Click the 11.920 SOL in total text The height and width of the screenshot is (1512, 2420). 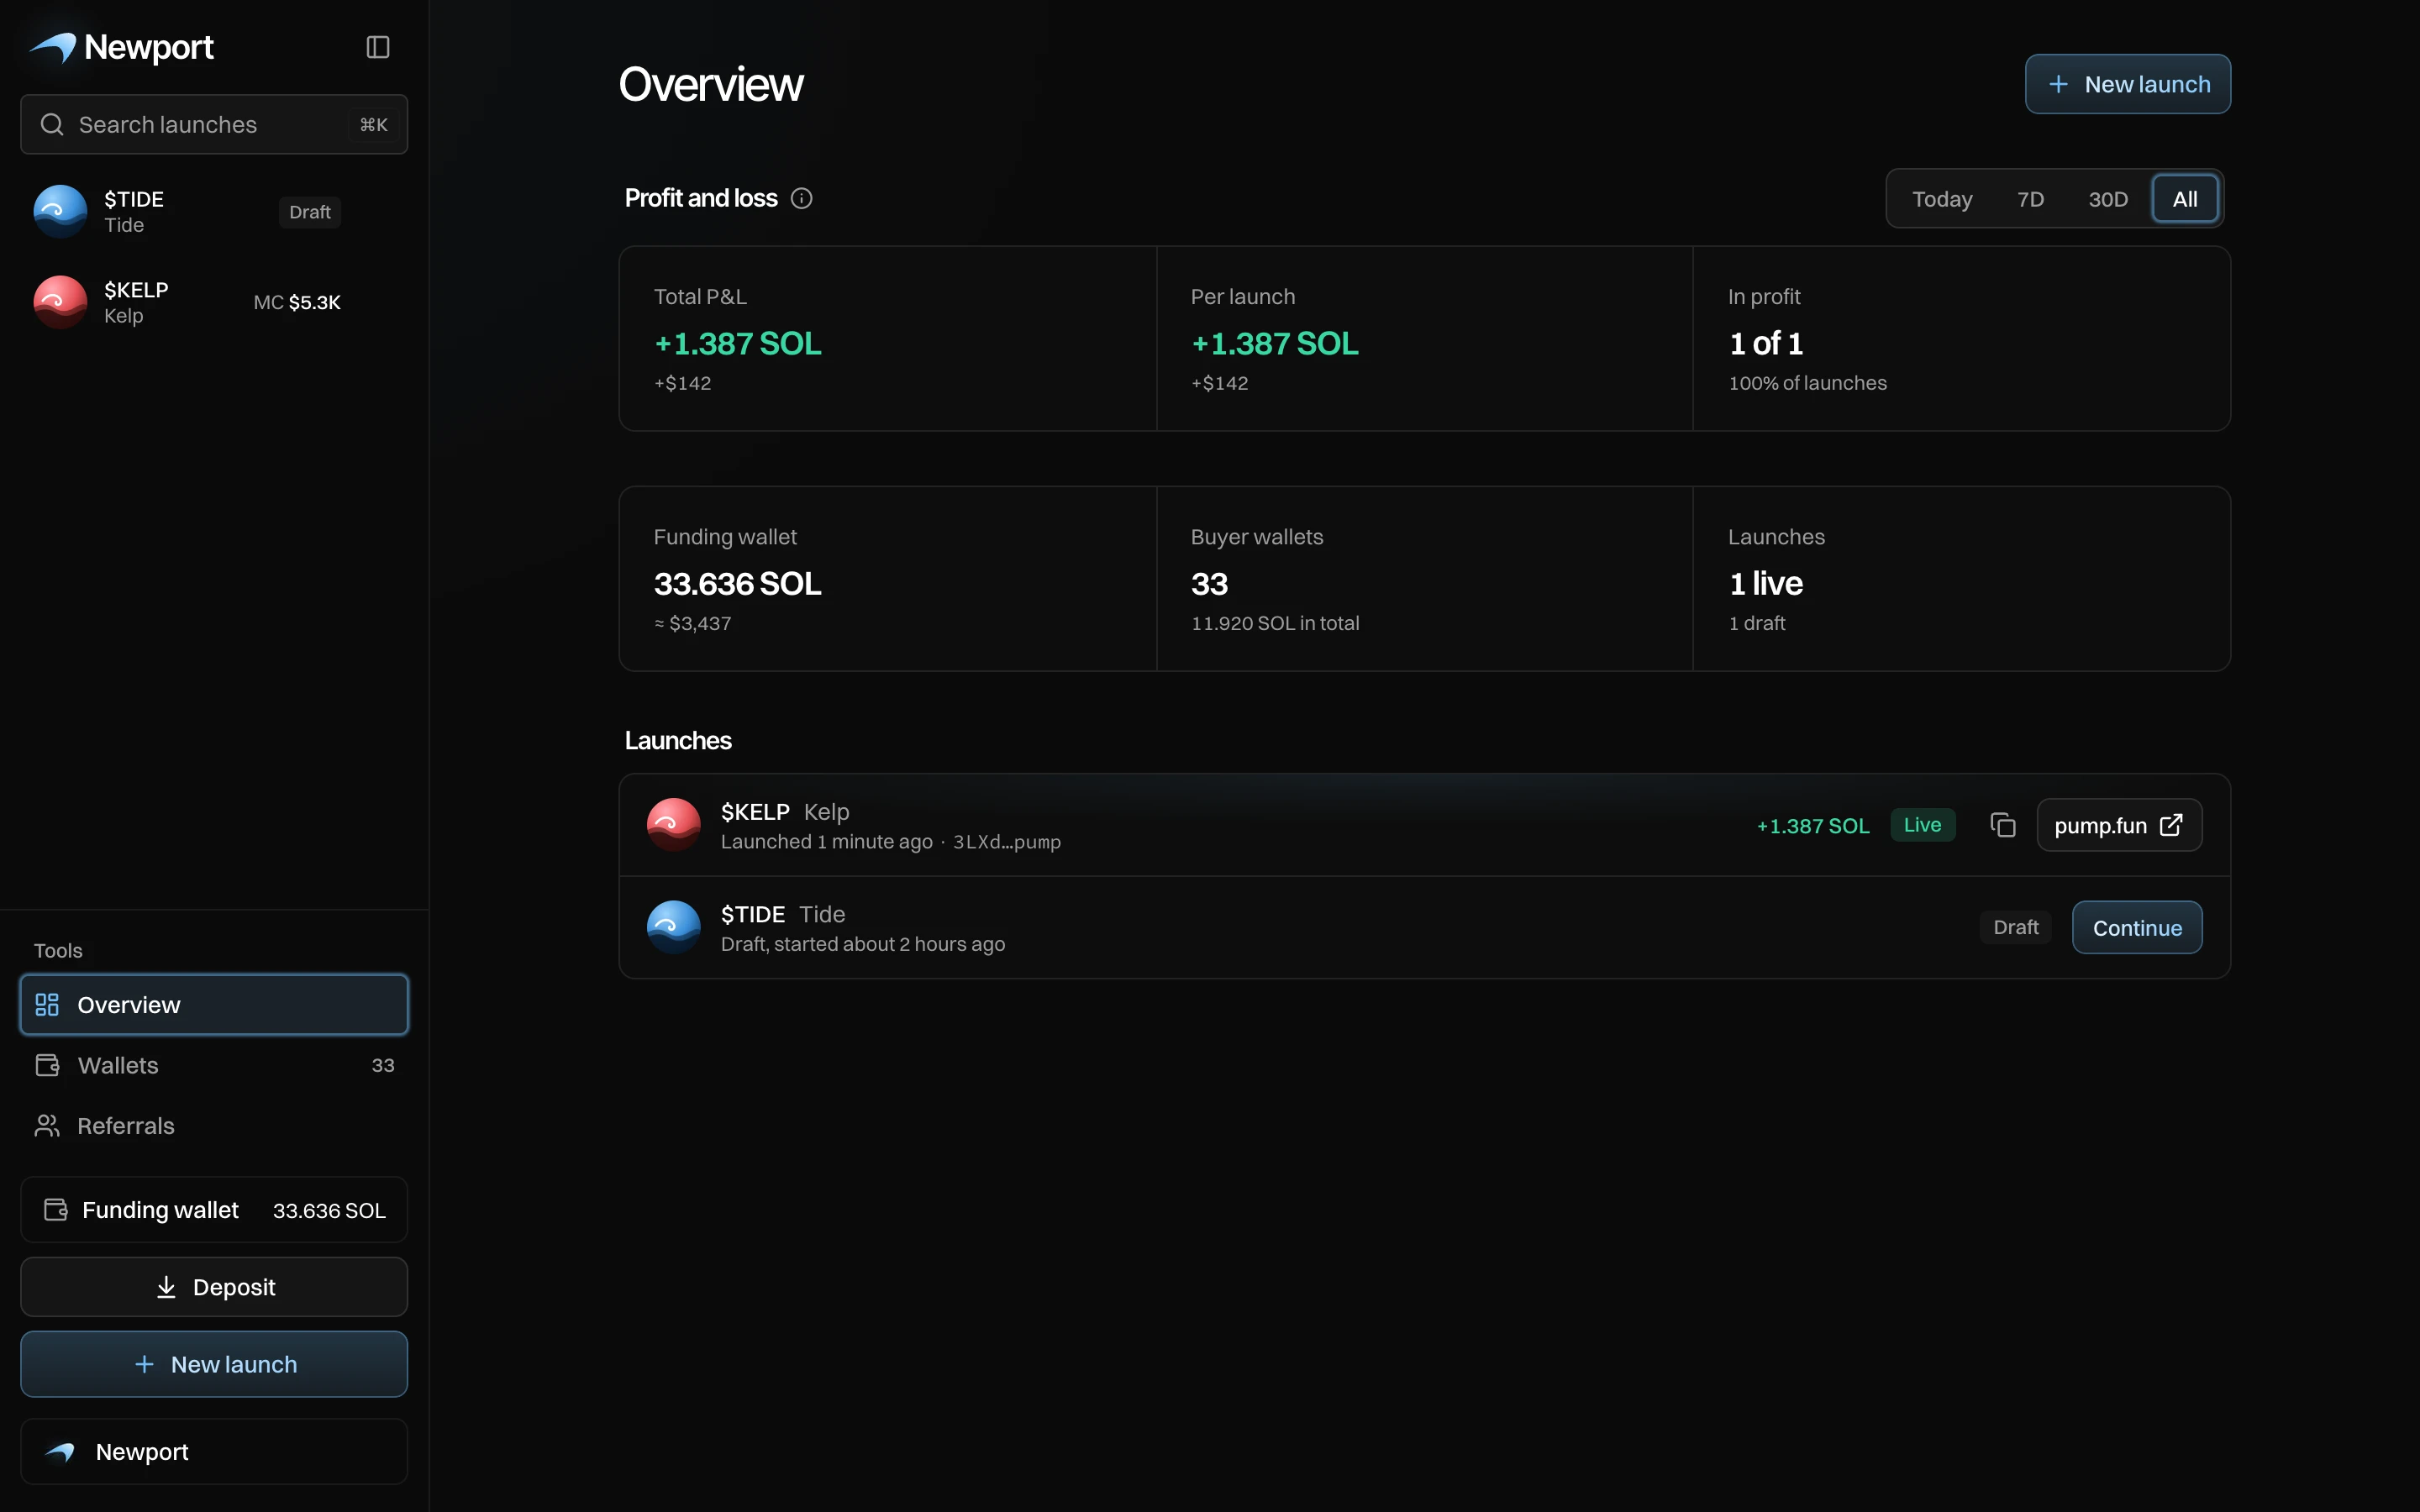point(1275,623)
